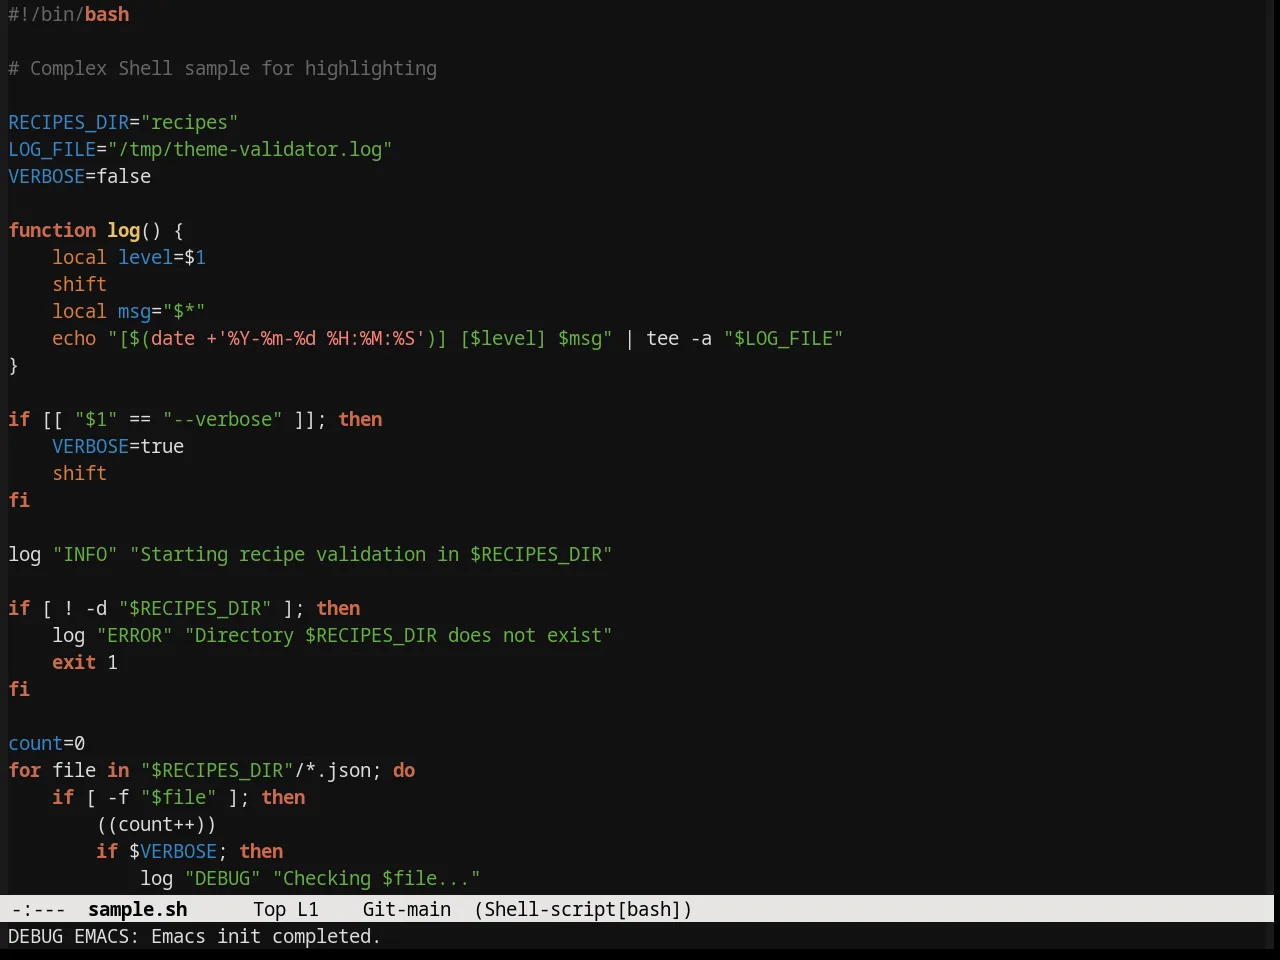Click "Starting recipe validation in $RECIPES_DIR" string
Image resolution: width=1280 pixels, height=960 pixels.
coord(371,554)
